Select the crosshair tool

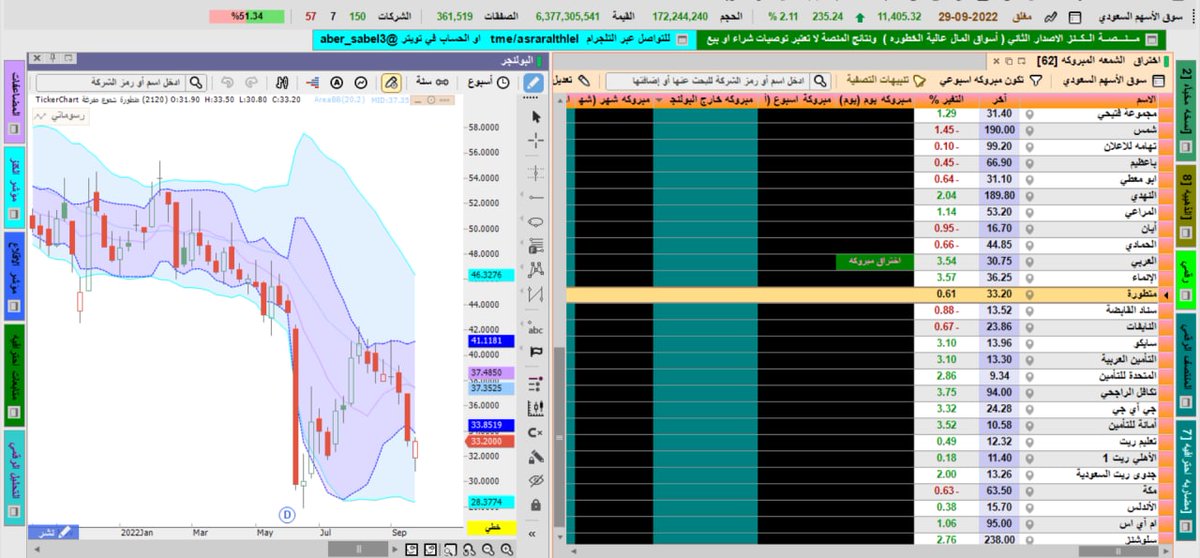[x=535, y=141]
